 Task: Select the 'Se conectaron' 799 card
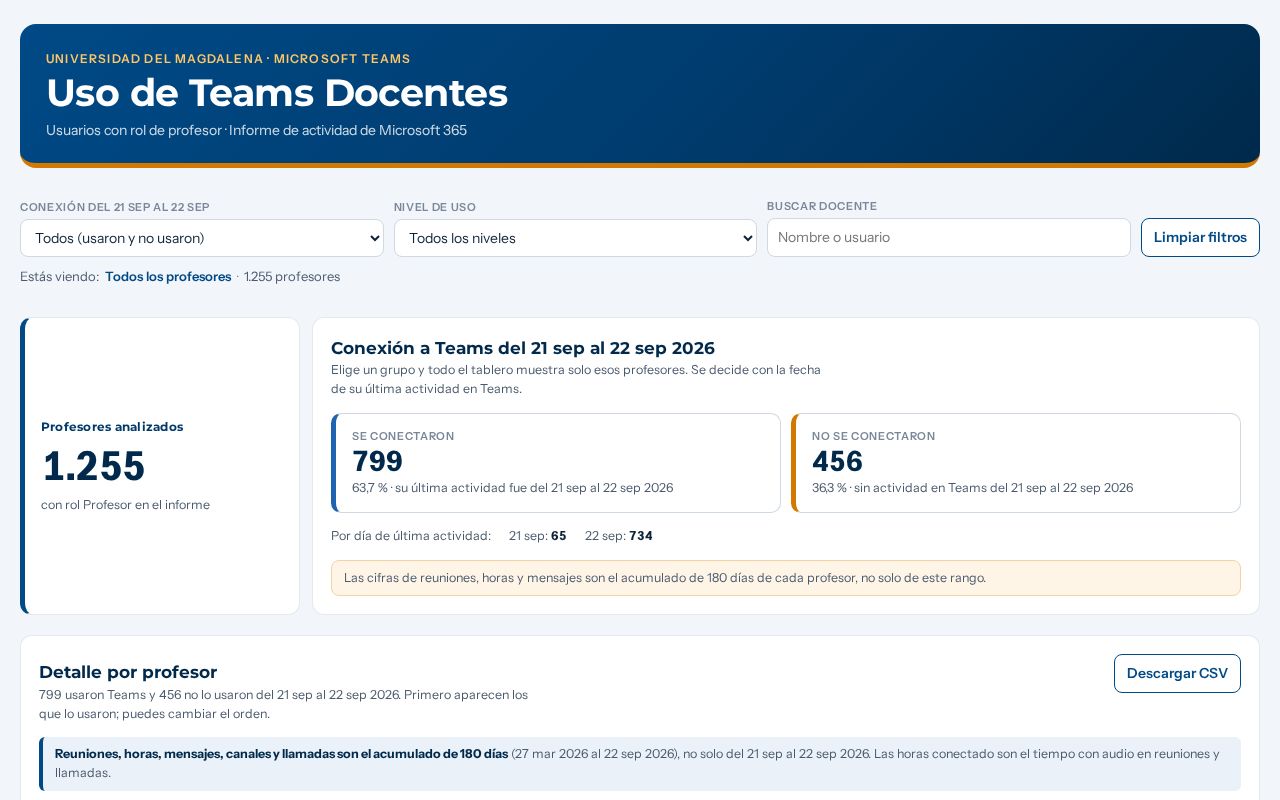click(556, 463)
